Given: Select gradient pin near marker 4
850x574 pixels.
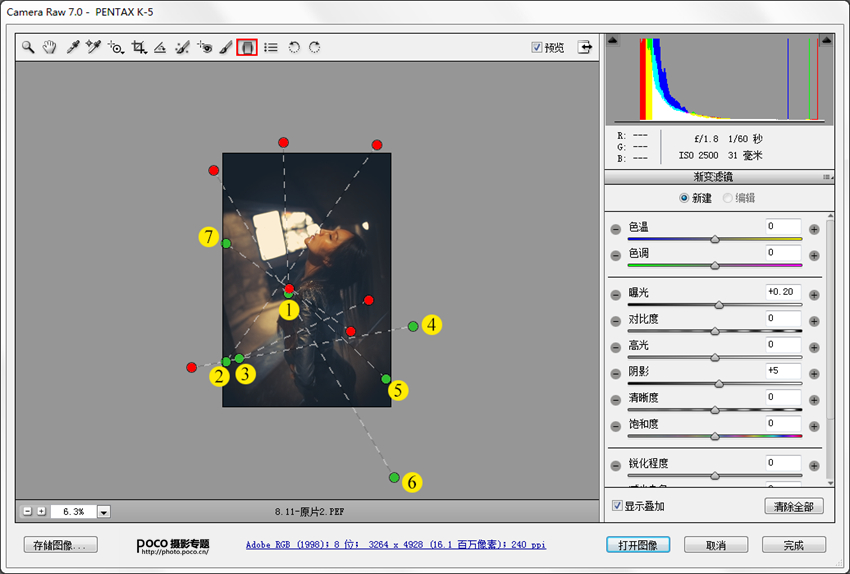Looking at the screenshot, I should 413,326.
